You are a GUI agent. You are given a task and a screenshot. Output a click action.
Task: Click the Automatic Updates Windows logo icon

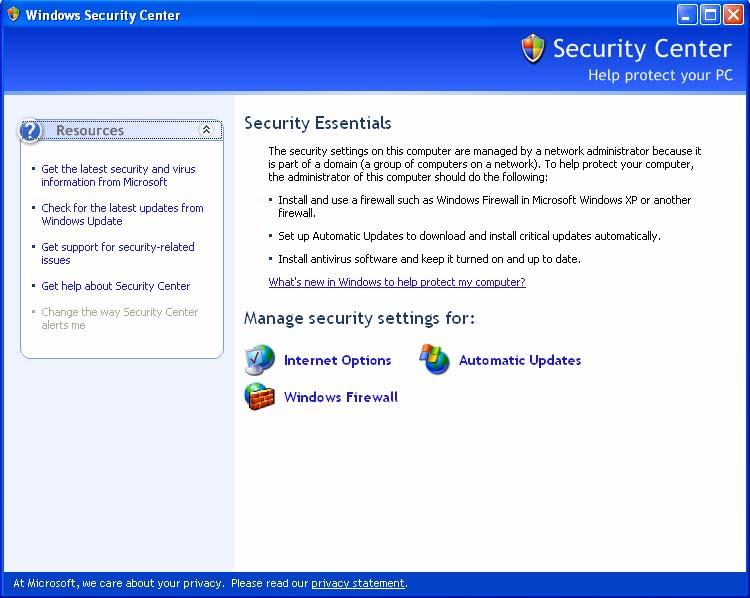[434, 359]
